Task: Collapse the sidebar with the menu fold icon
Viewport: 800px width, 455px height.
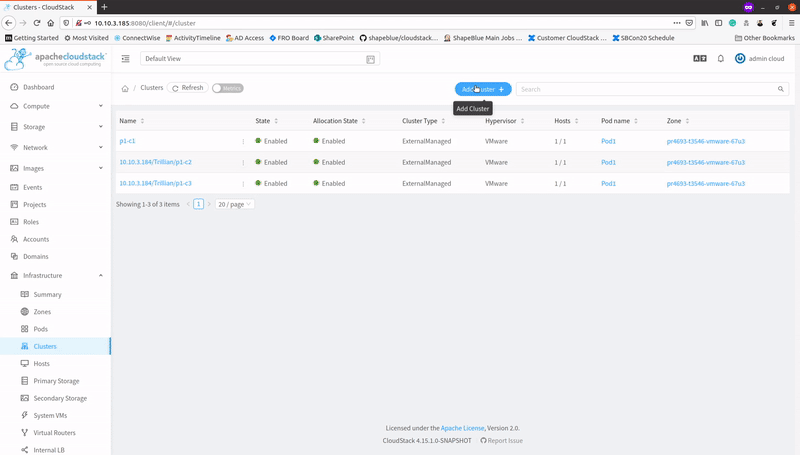Action: tap(126, 59)
